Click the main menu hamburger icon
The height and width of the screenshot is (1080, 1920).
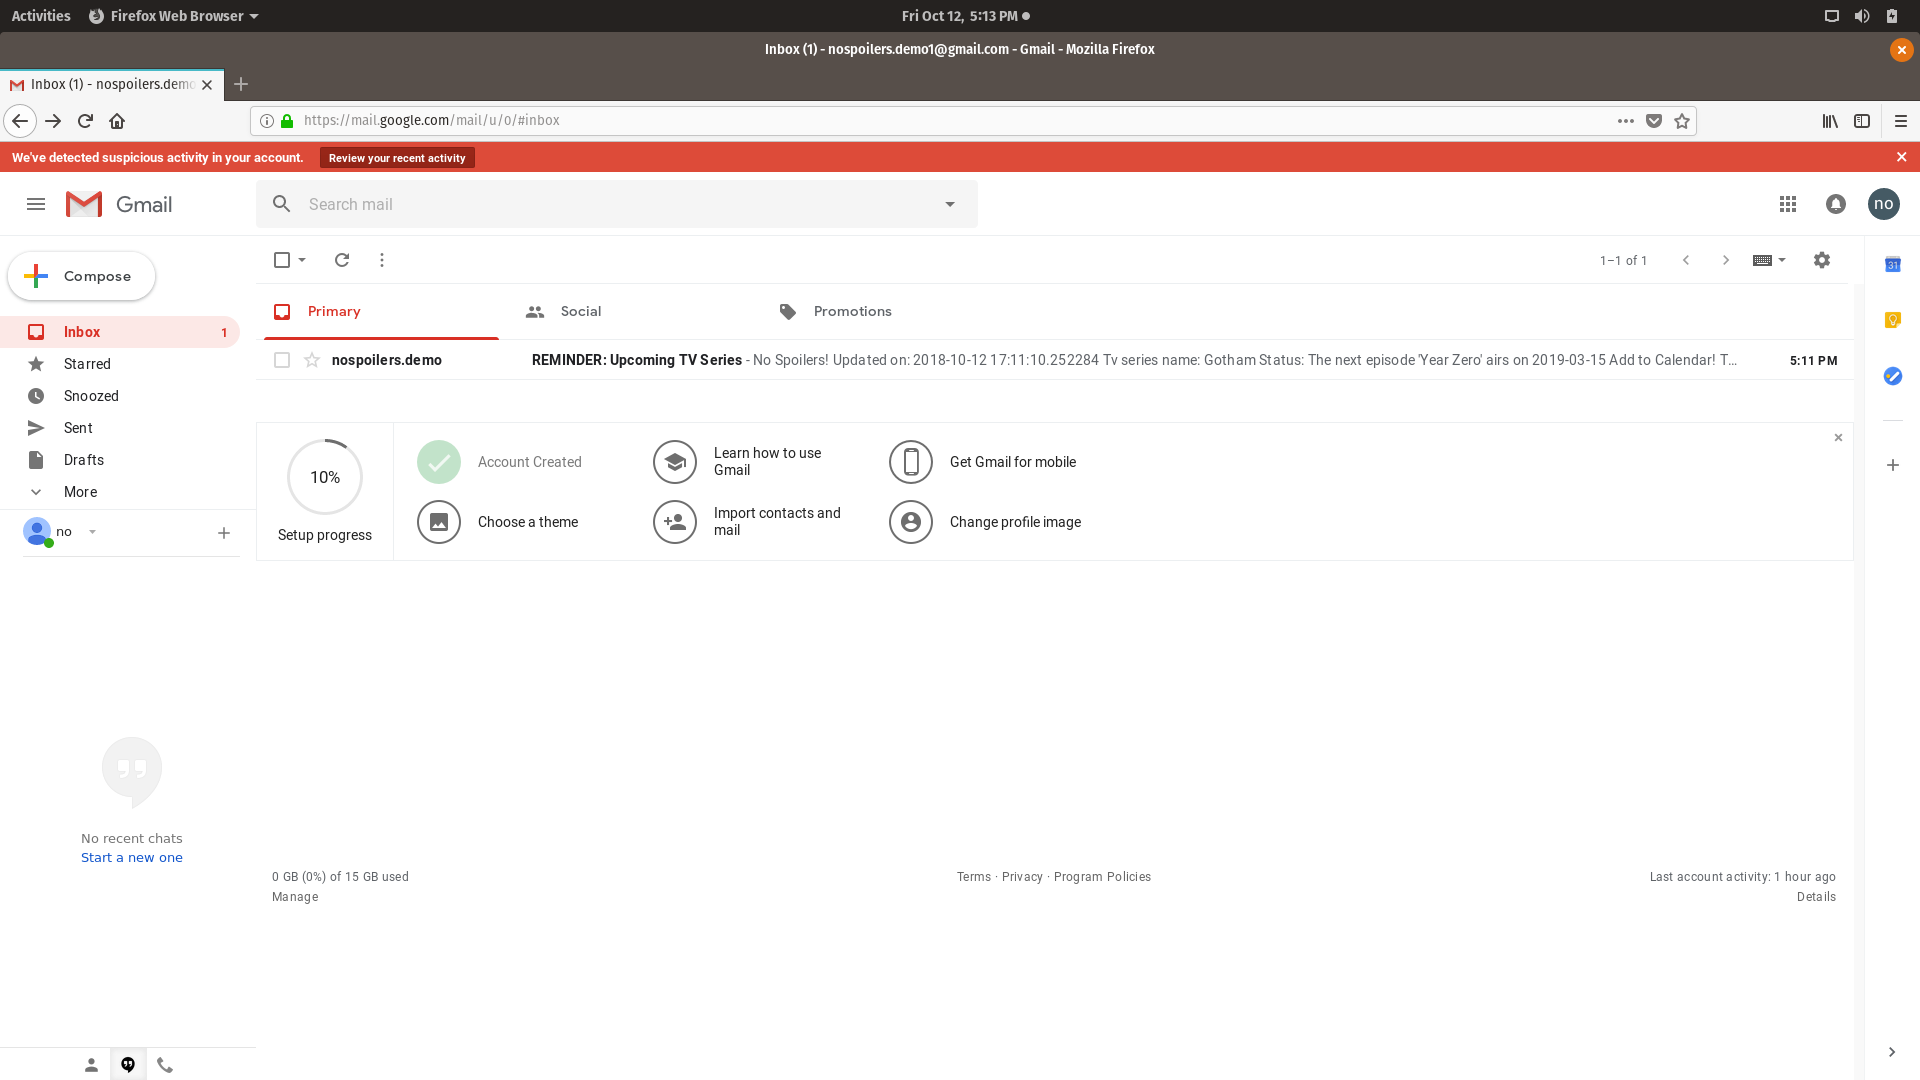[36, 204]
